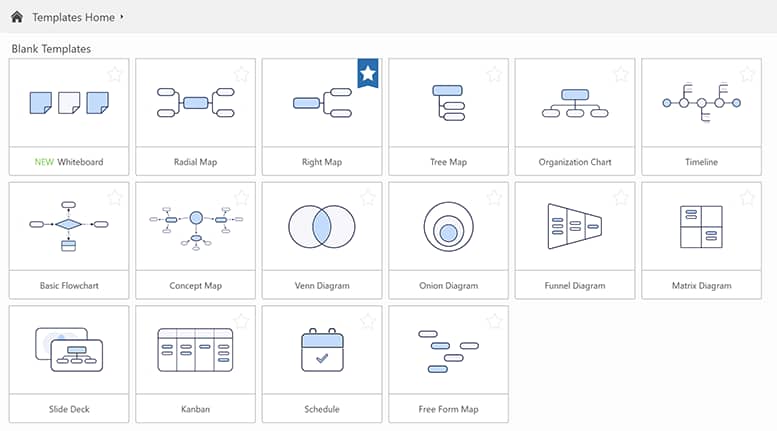Expand the Templates Home breadcrumb arrow
The image size is (777, 431).
(x=122, y=17)
